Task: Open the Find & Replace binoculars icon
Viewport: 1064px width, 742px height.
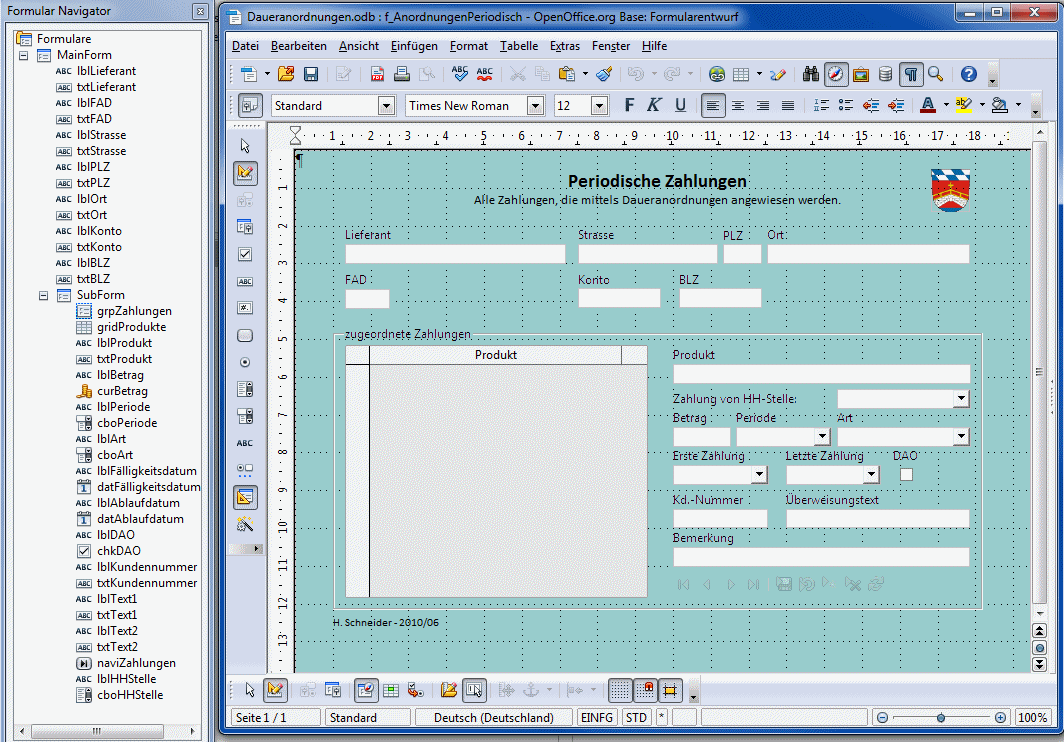Action: [811, 74]
